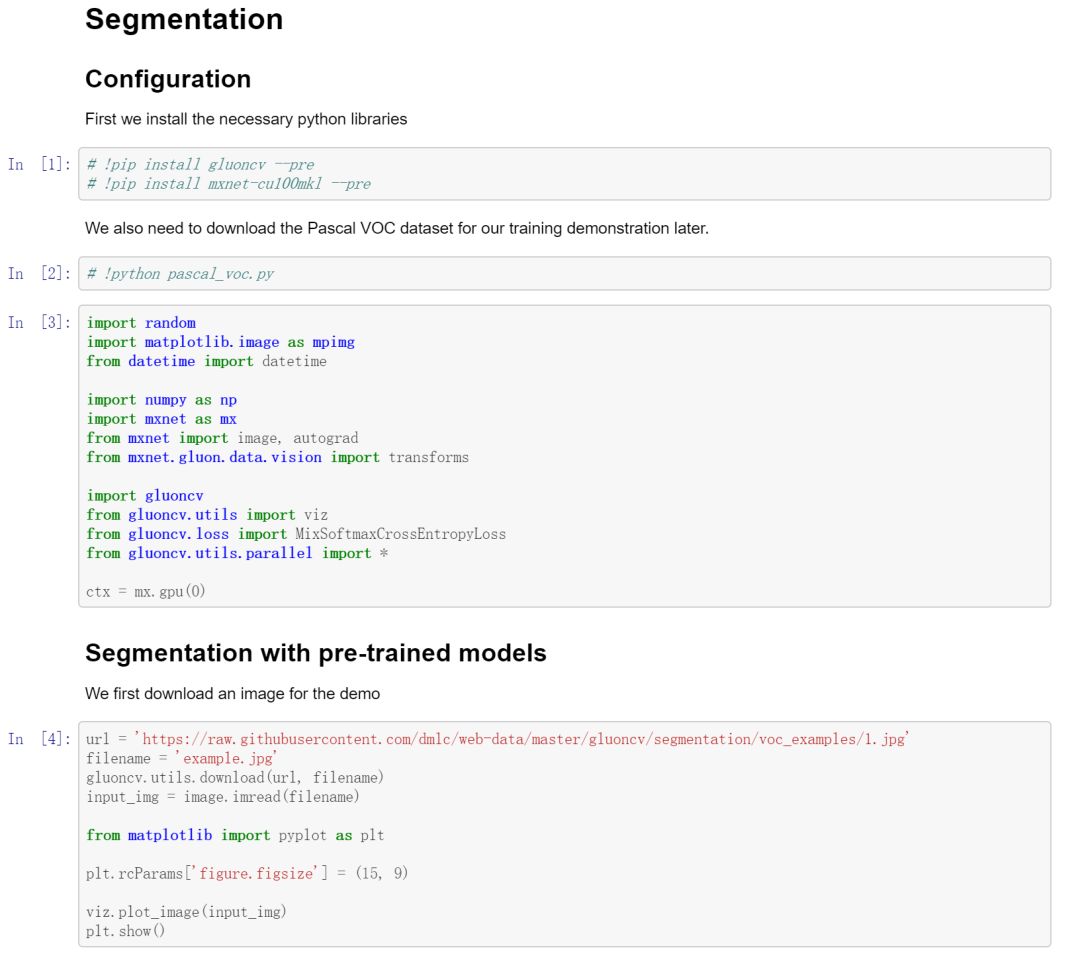Click 'We first download an image' text
This screenshot has width=1080, height=954.
tap(232, 694)
